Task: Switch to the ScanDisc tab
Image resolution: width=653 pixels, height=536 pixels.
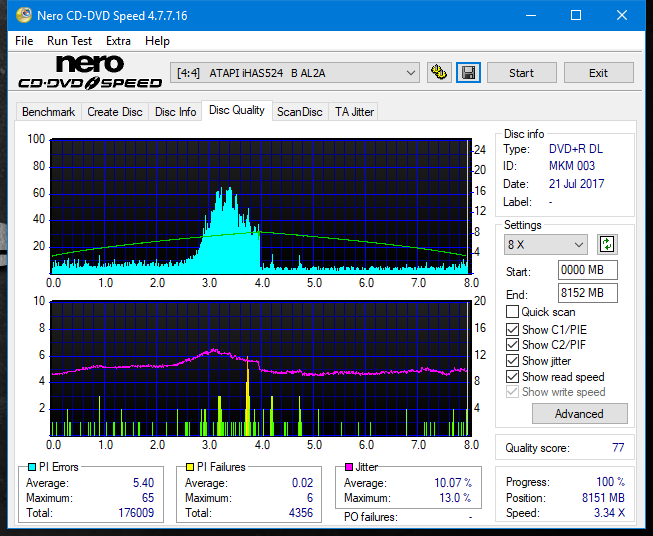Action: click(x=300, y=112)
